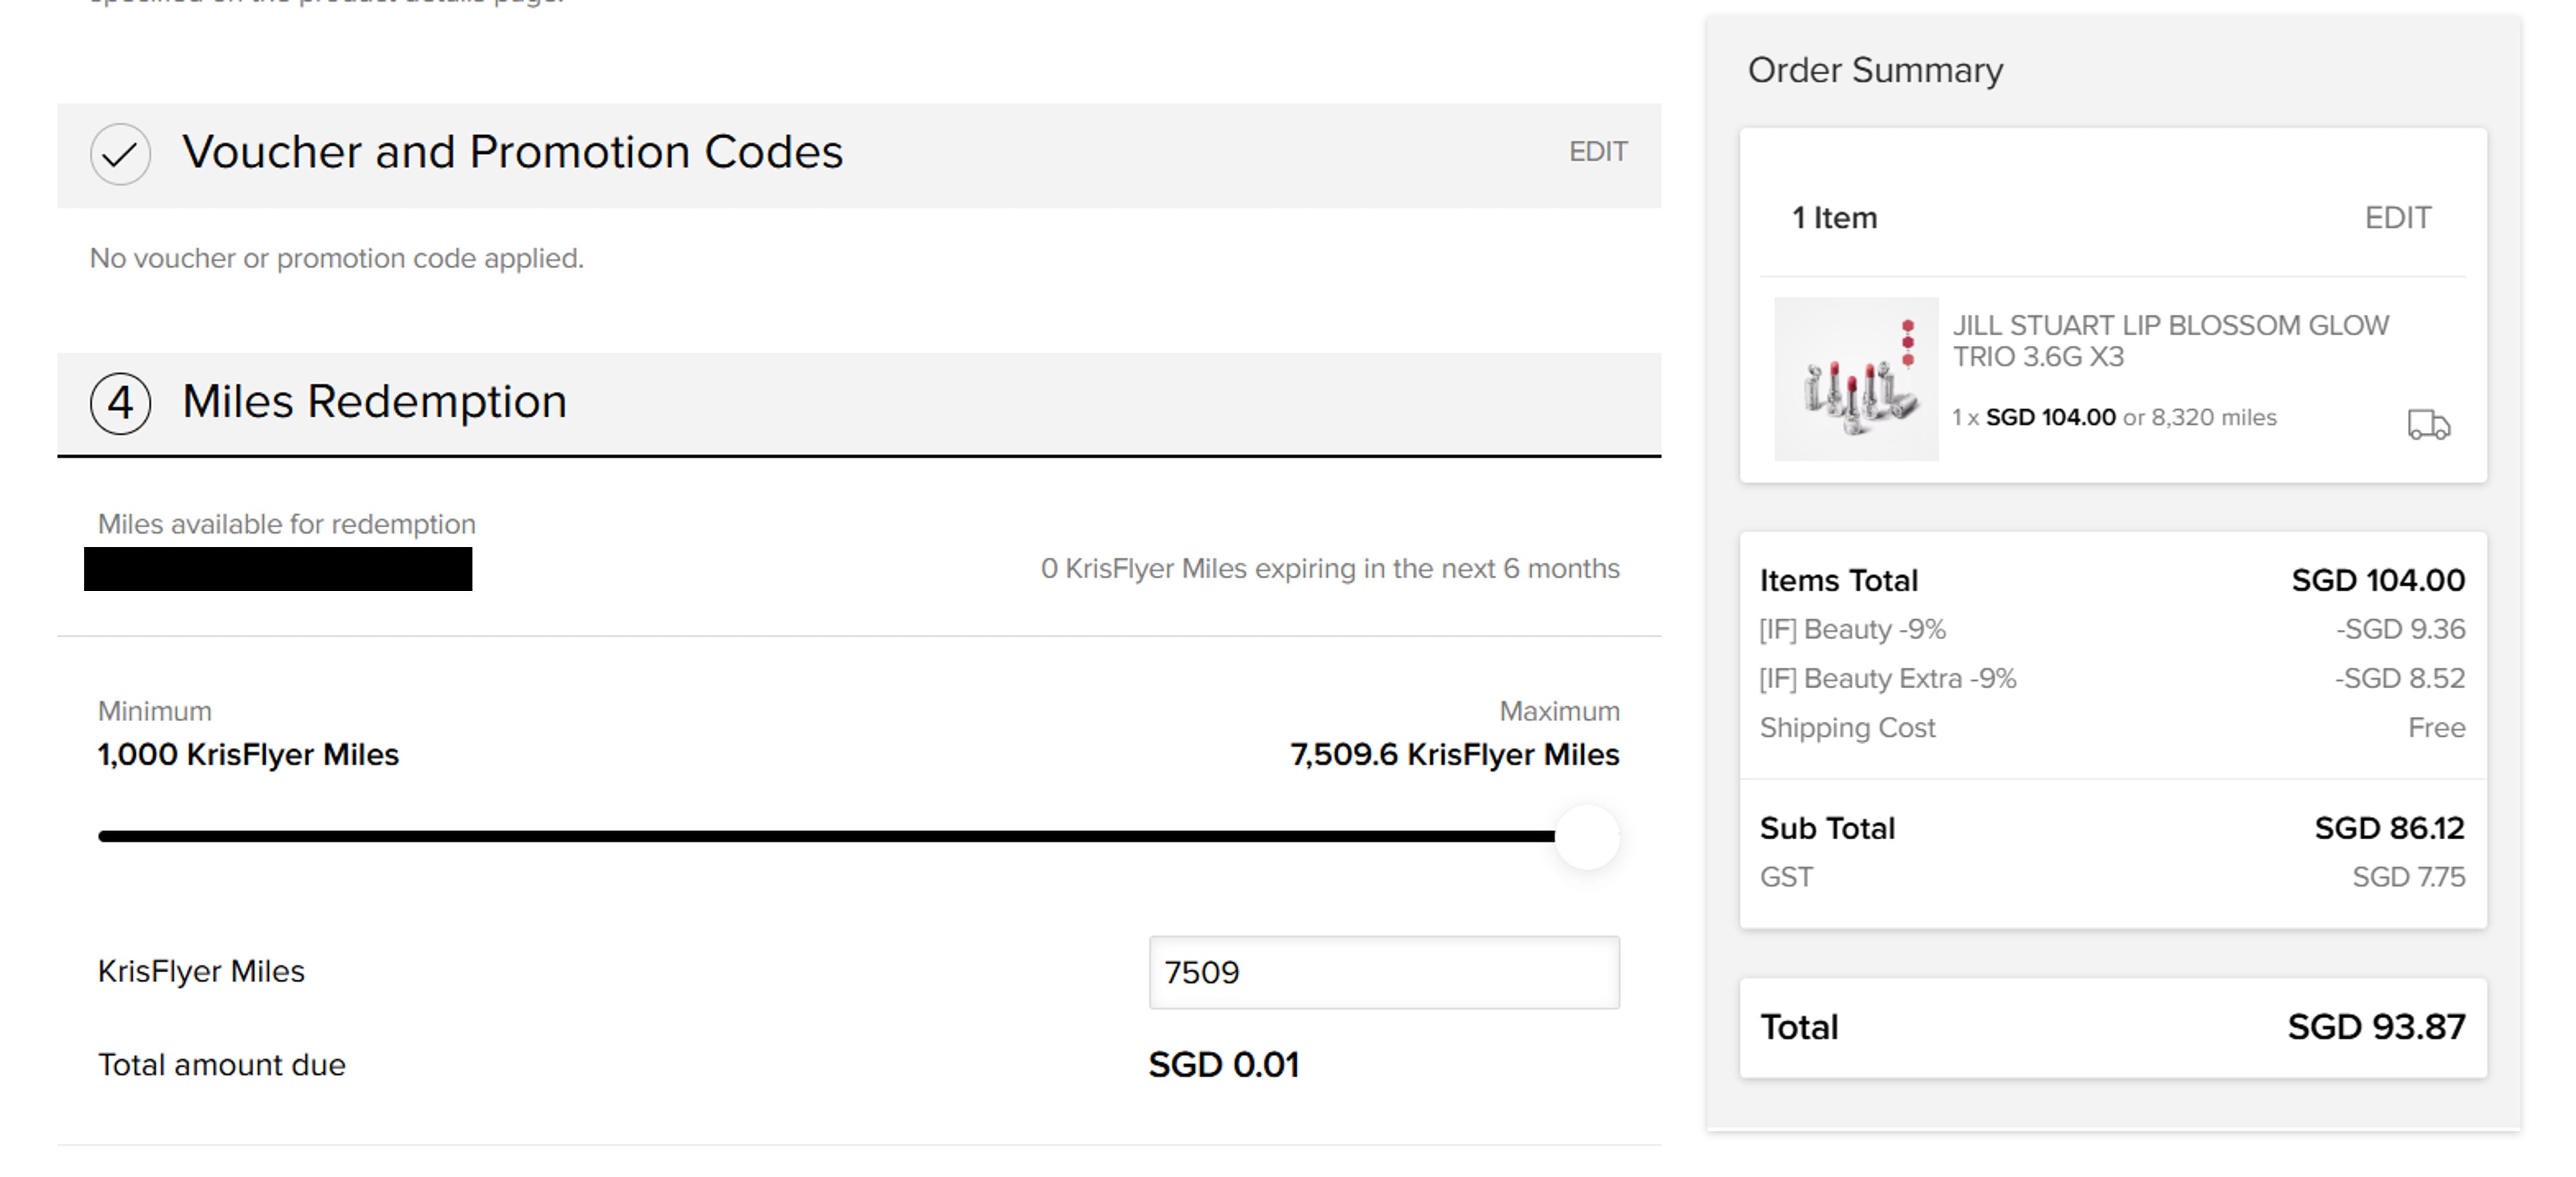Focus the KrisFlyer Miles input field
The height and width of the screenshot is (1177, 2576).
coord(1383,972)
